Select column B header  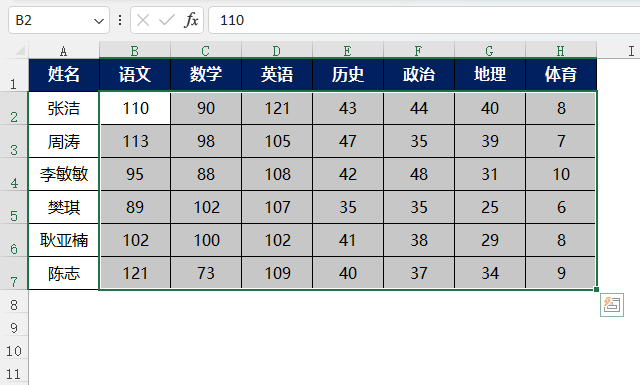[135, 51]
